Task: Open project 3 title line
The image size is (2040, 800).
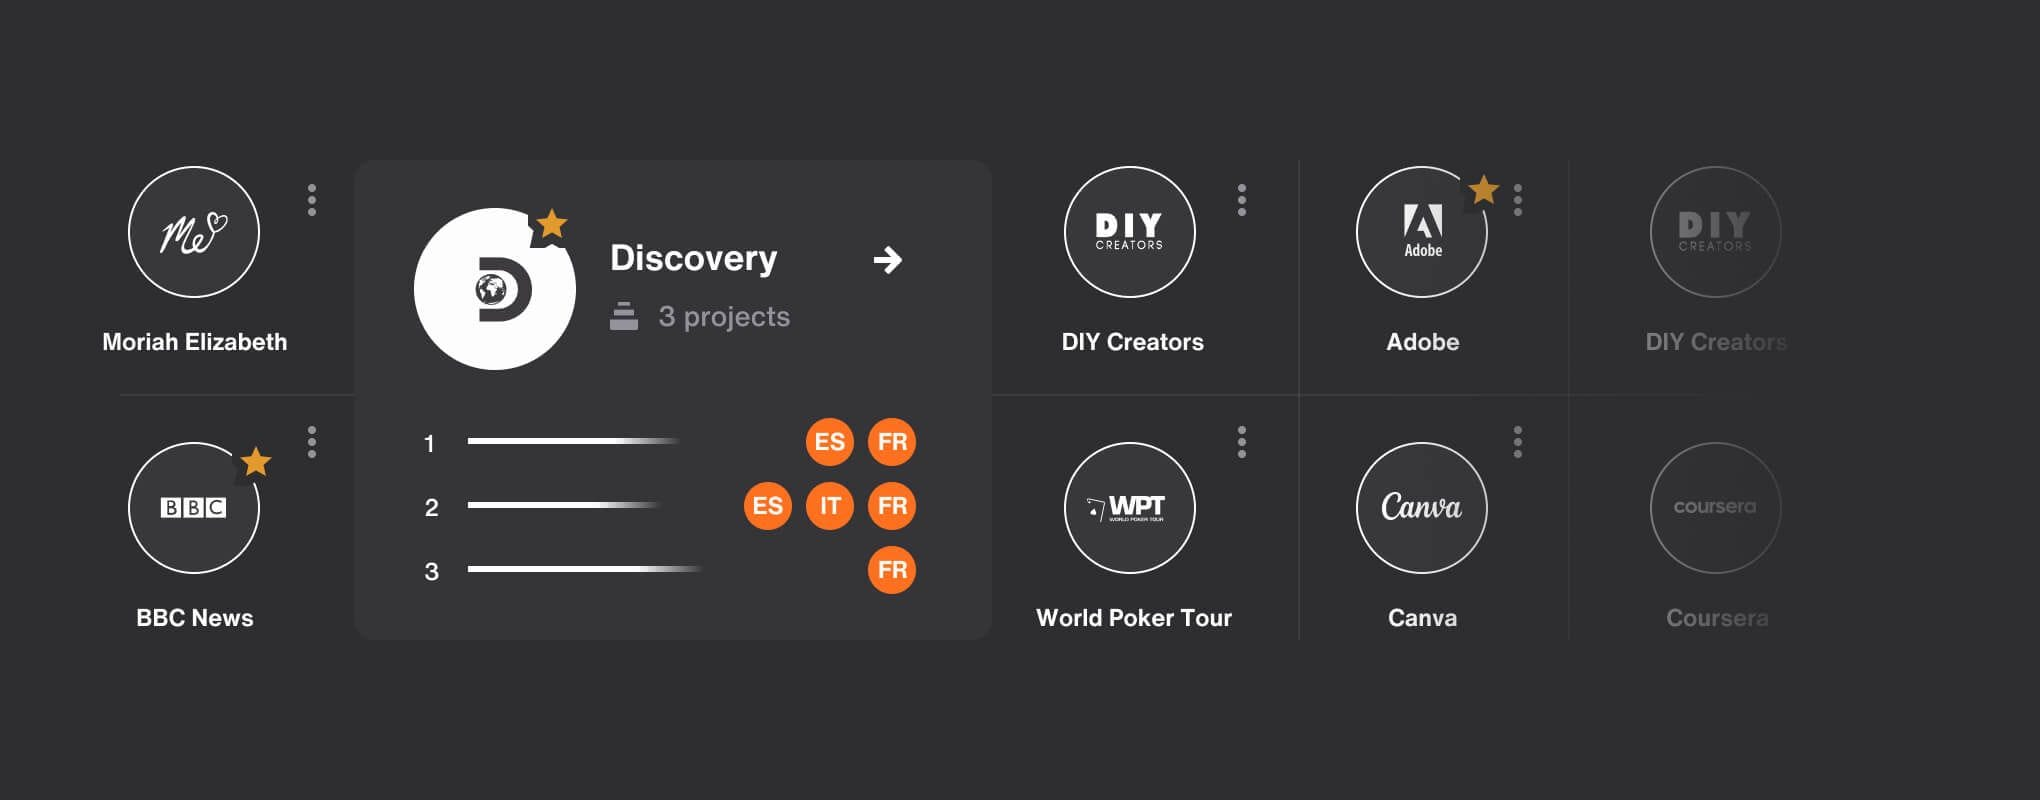Action: coord(586,569)
